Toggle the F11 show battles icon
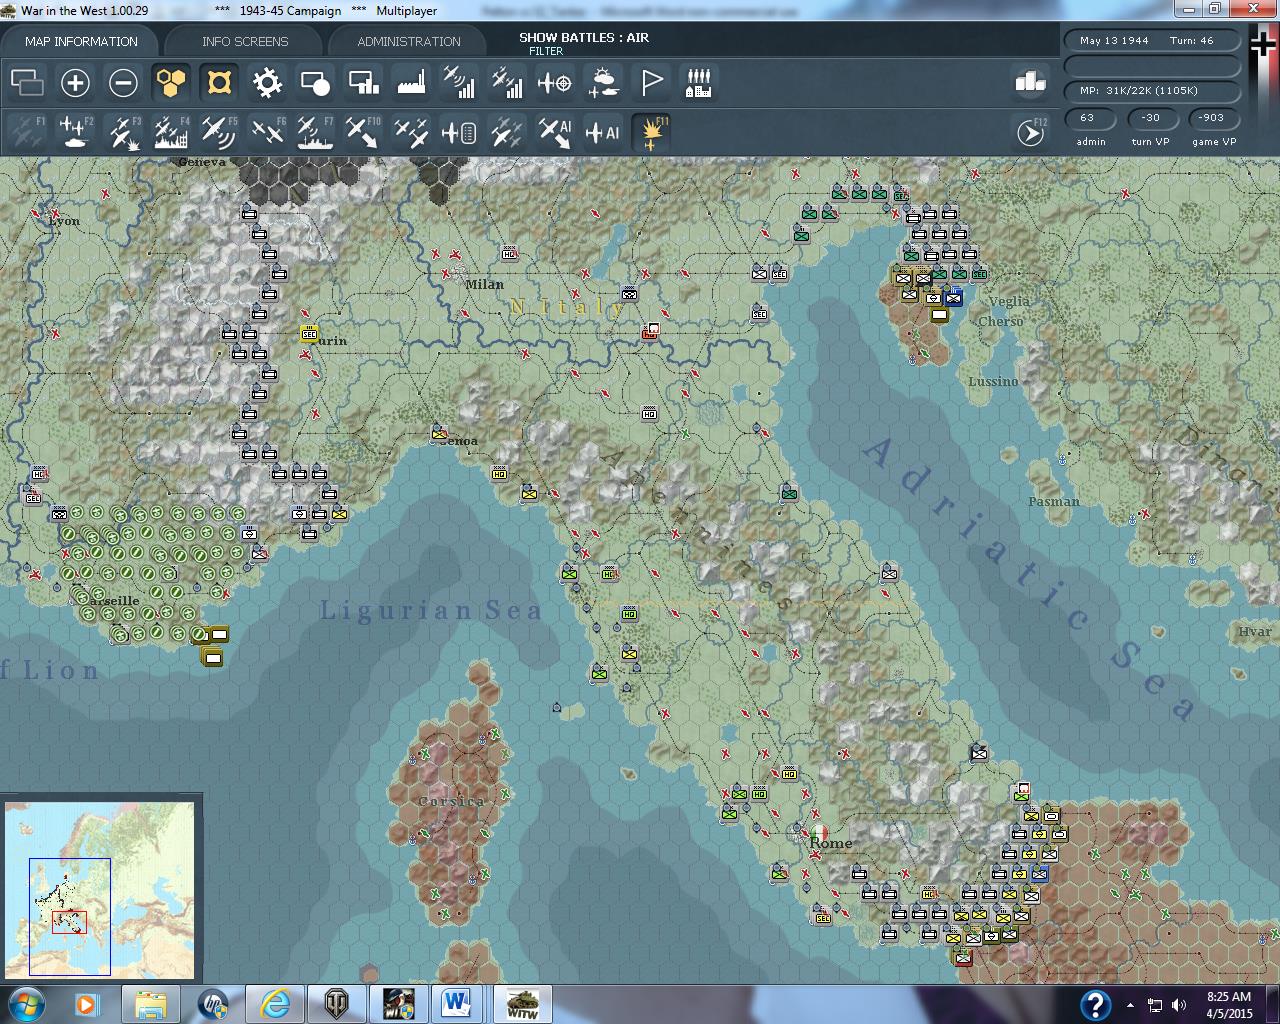 [651, 132]
